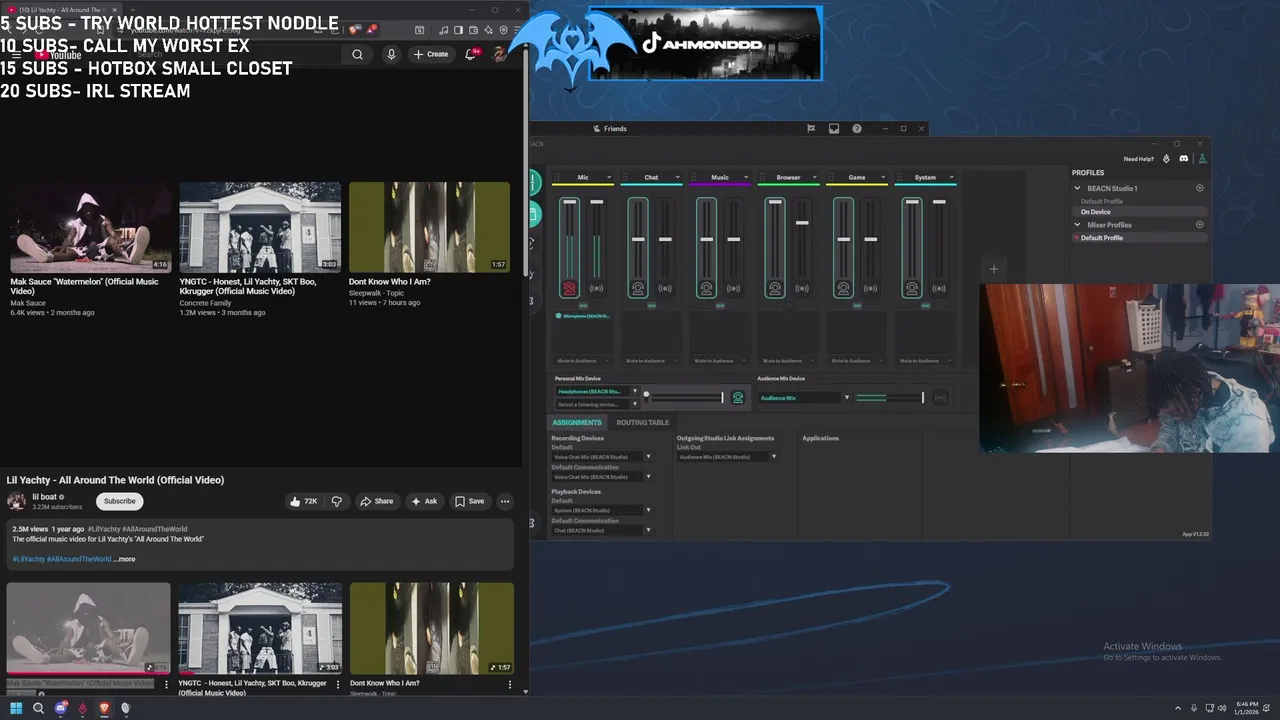Toggle System channel personal mix headphone mute

pos(912,288)
